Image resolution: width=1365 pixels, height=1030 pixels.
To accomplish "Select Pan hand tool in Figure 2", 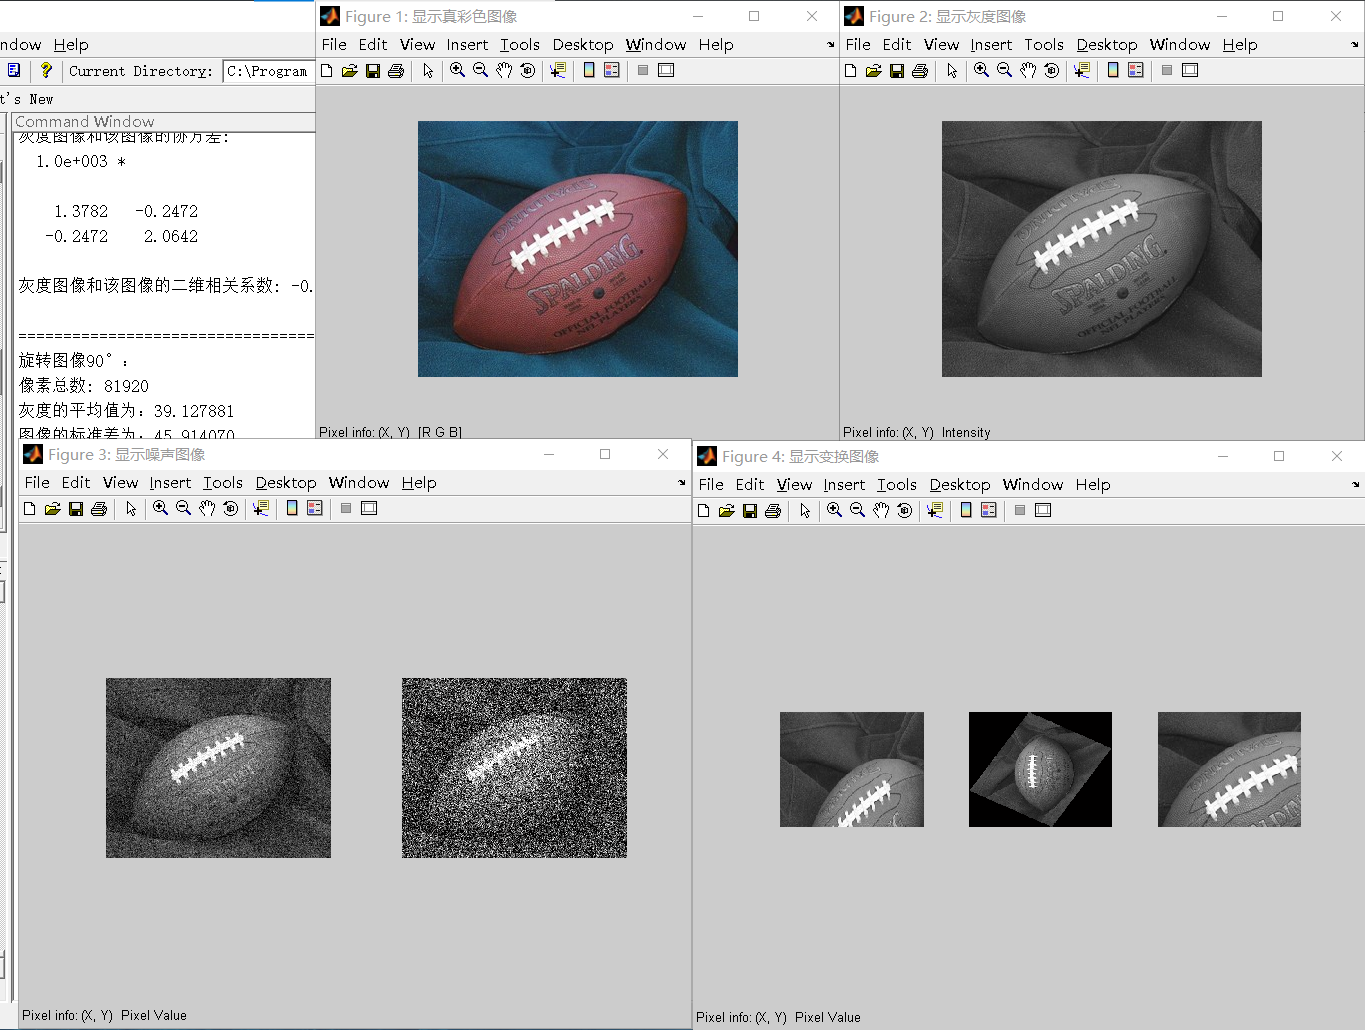I will [1028, 71].
